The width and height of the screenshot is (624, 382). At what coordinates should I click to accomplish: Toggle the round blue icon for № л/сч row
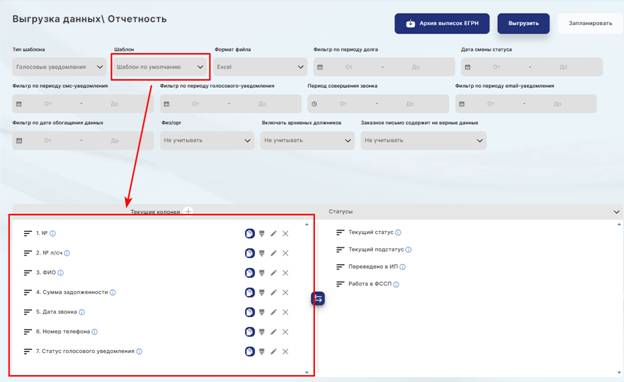[250, 253]
